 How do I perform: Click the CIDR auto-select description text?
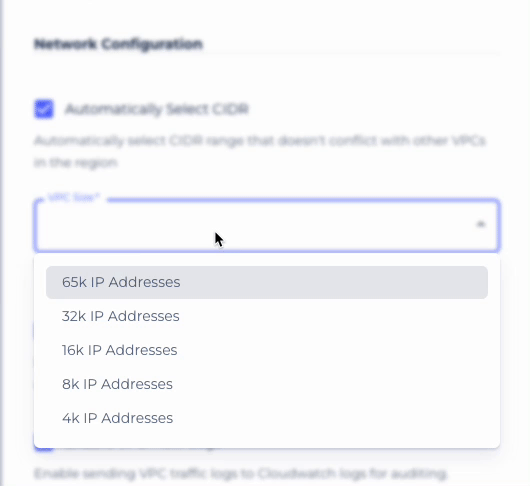coord(260,151)
